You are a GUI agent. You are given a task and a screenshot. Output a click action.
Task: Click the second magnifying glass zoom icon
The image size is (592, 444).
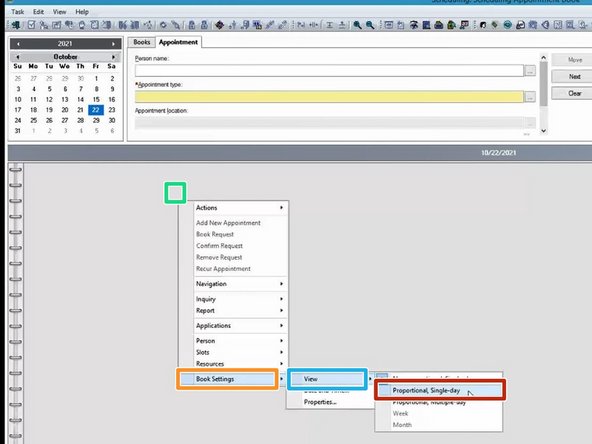(370, 25)
